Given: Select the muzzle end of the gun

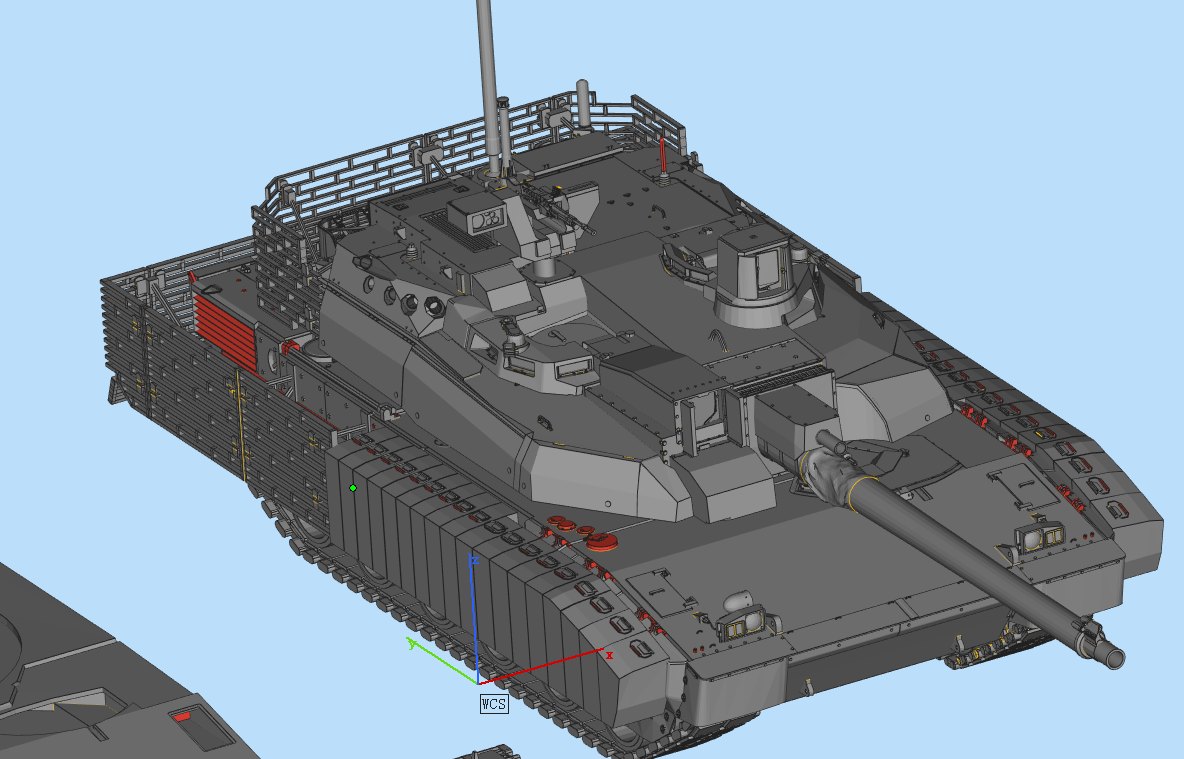Looking at the screenshot, I should (x=1112, y=654).
